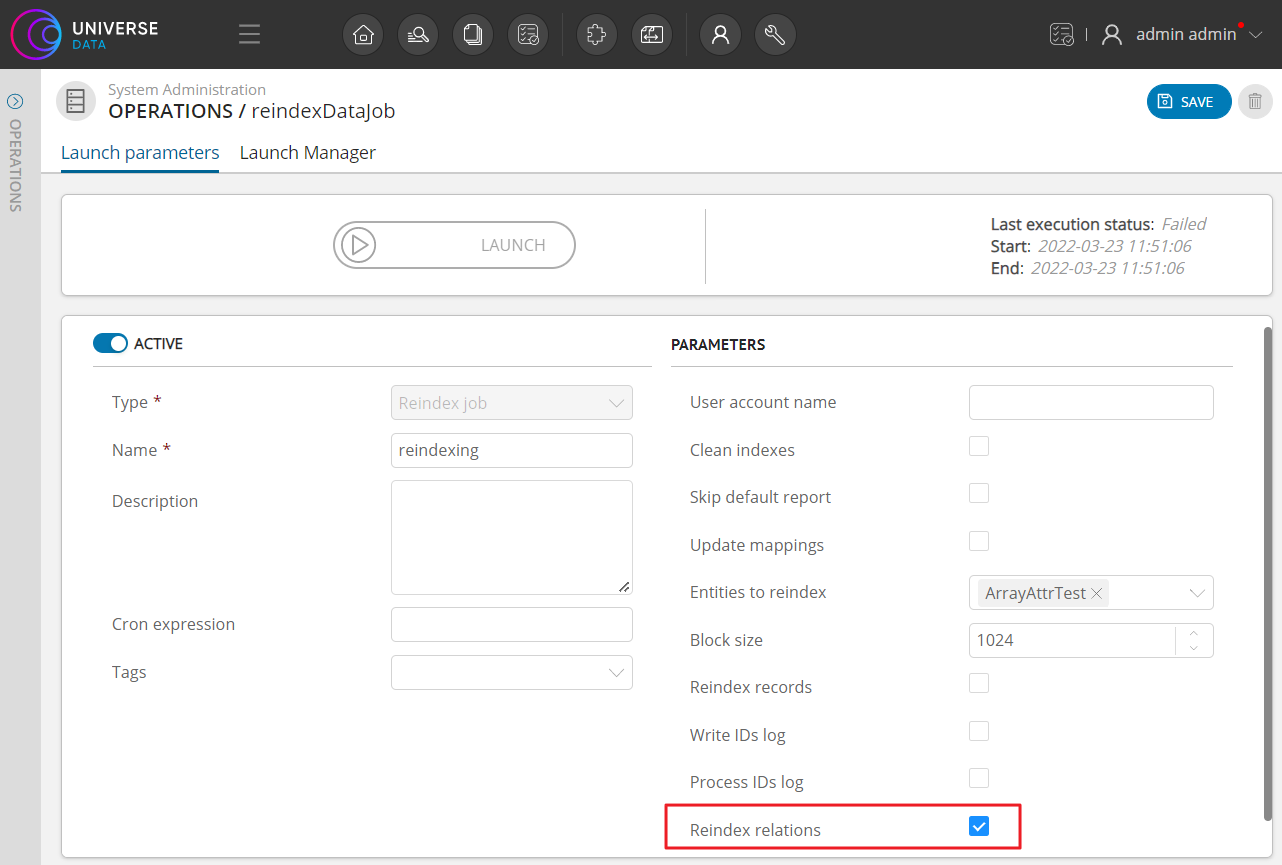Open the data import-export arrows icon

pos(652,35)
